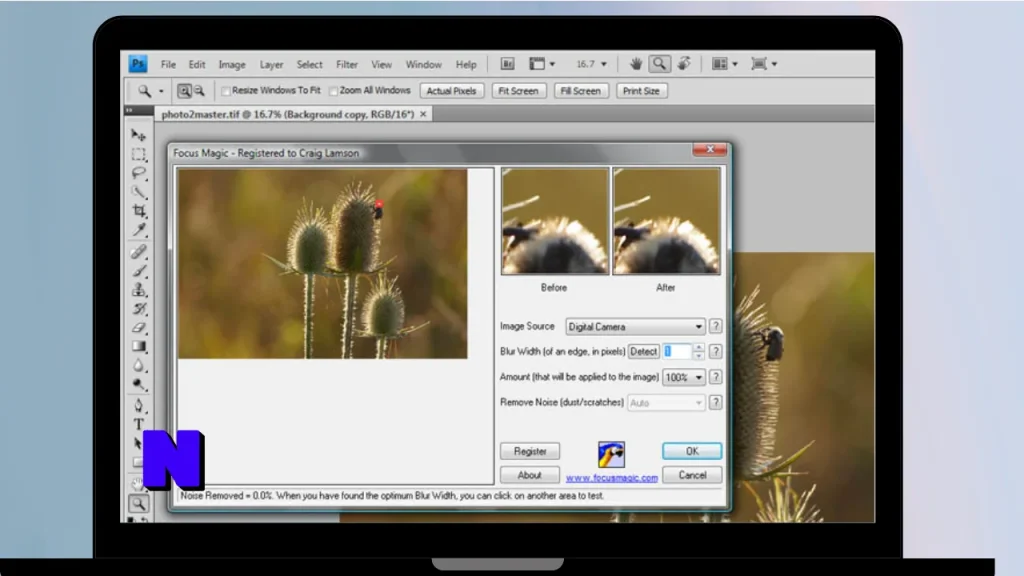Select the Pen tool
This screenshot has width=1024, height=576.
[x=138, y=406]
